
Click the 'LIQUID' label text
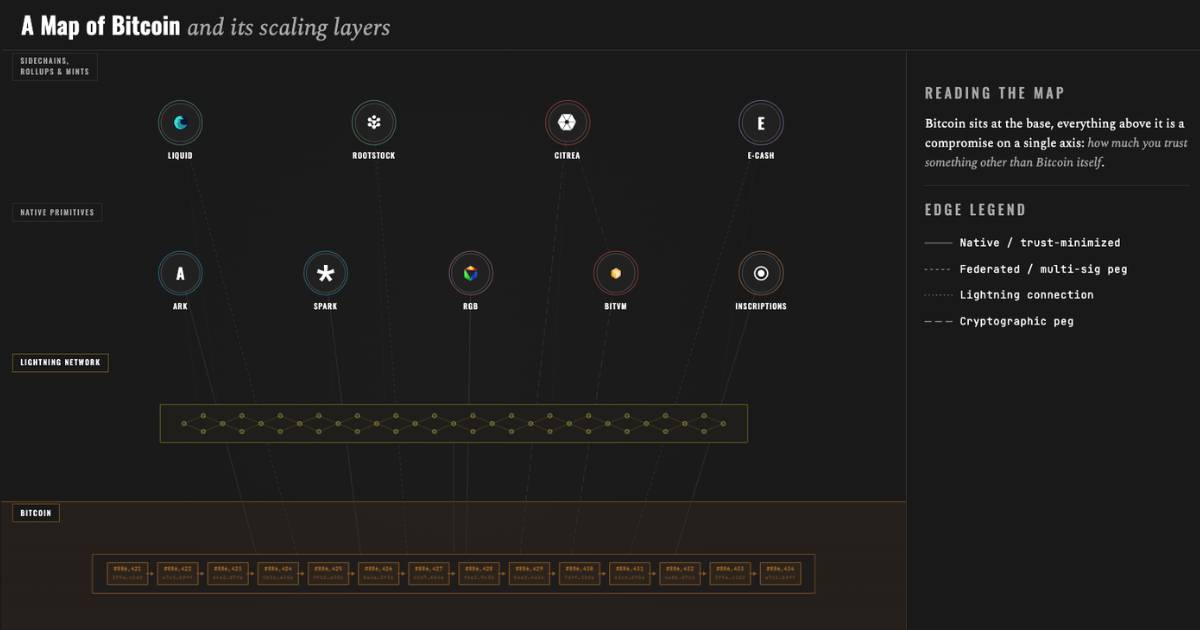pos(180,156)
